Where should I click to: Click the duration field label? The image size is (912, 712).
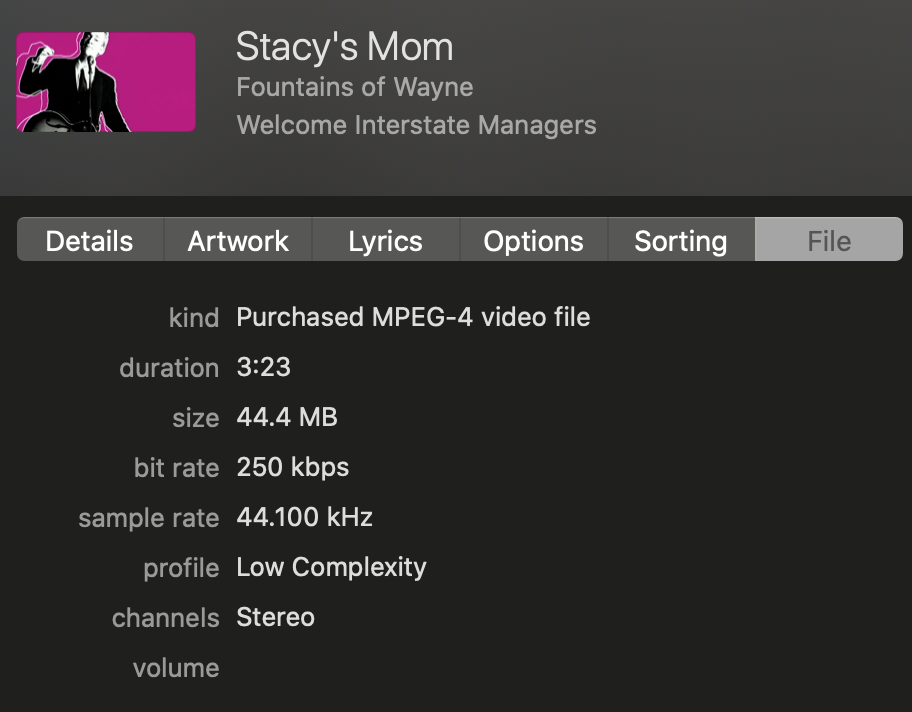click(x=169, y=368)
